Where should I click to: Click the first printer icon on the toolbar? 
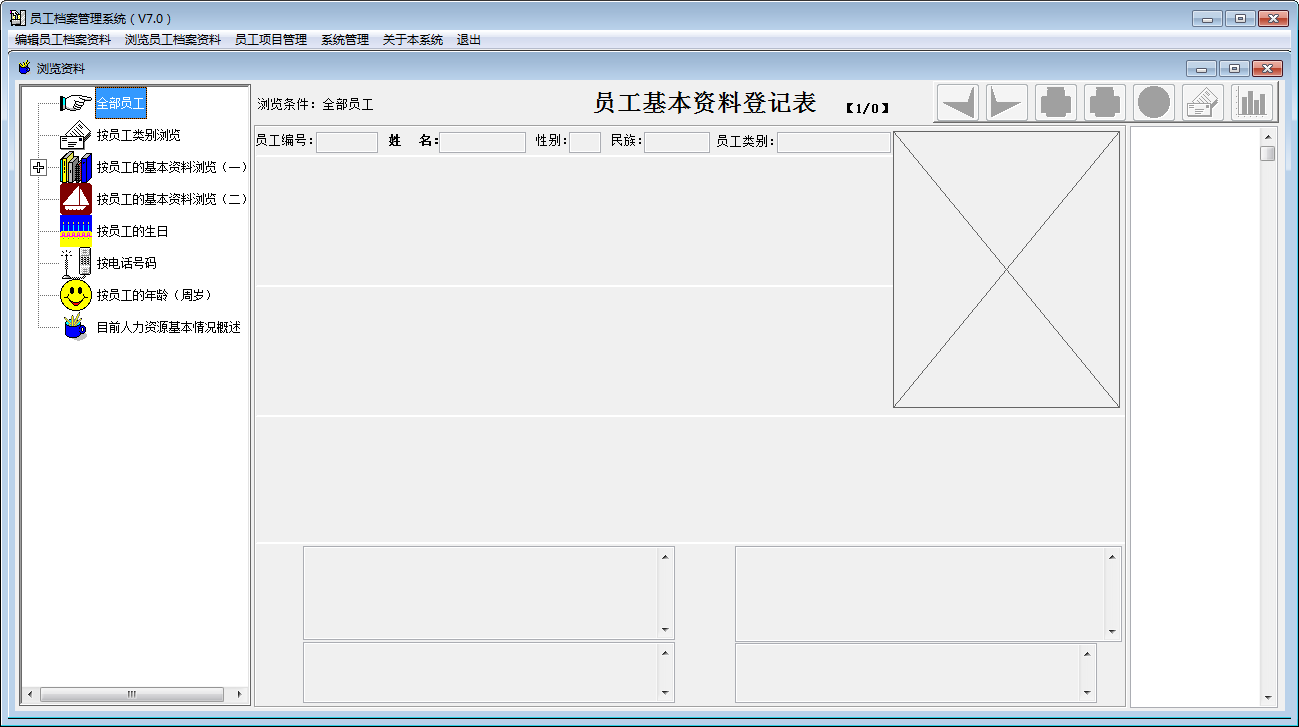[x=1054, y=100]
